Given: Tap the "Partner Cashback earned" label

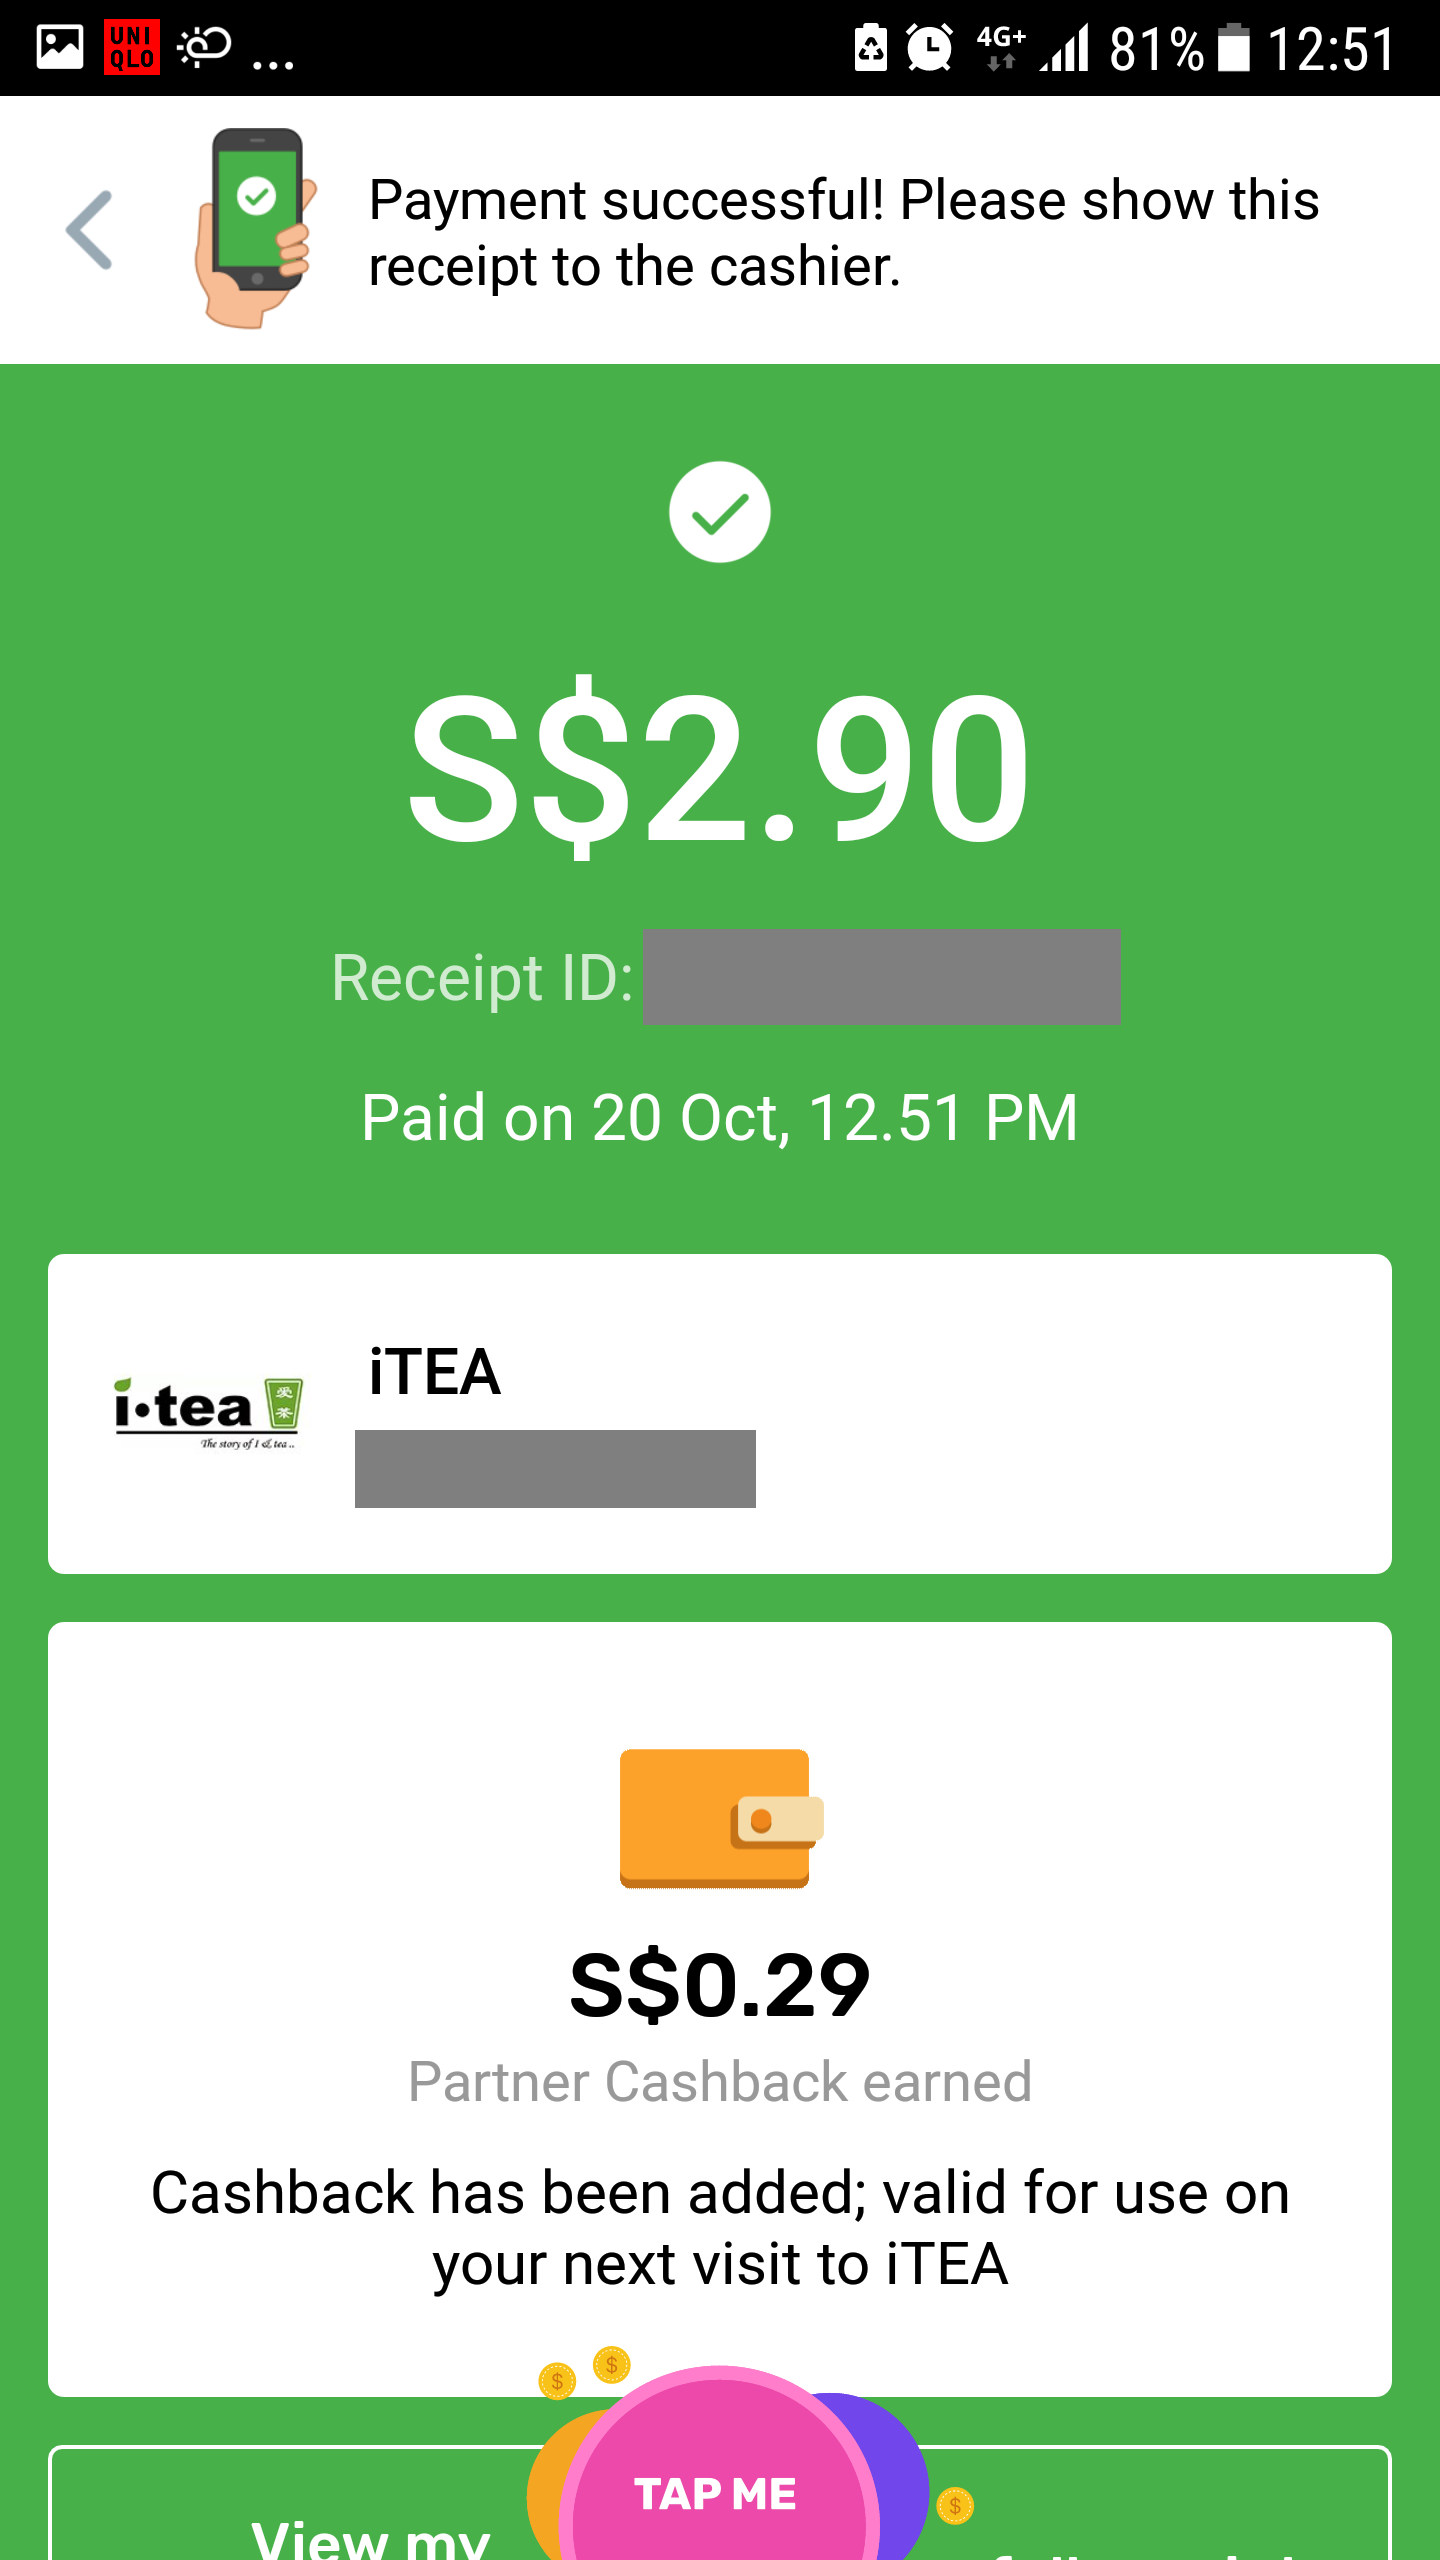Looking at the screenshot, I should coord(719,2082).
